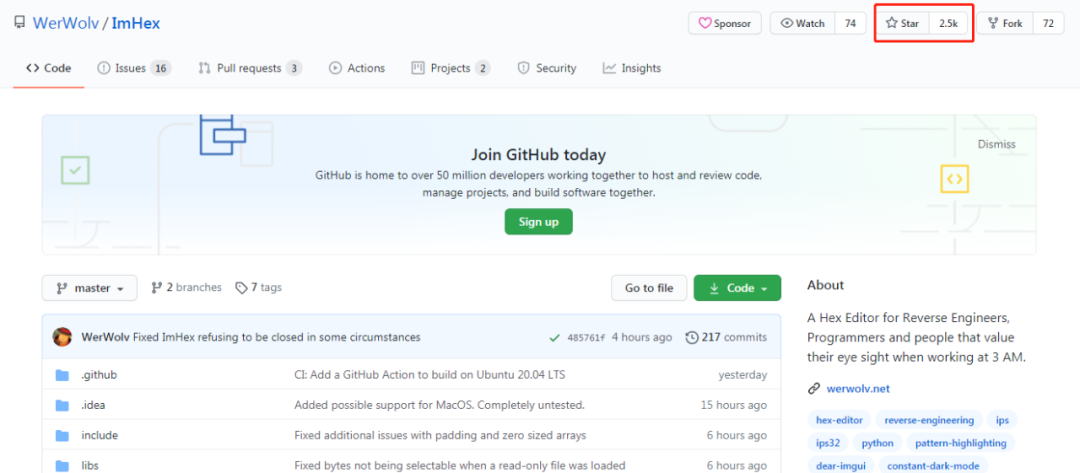The height and width of the screenshot is (473, 1080).
Task: Dismiss the Join GitHub banner
Action: tap(996, 144)
